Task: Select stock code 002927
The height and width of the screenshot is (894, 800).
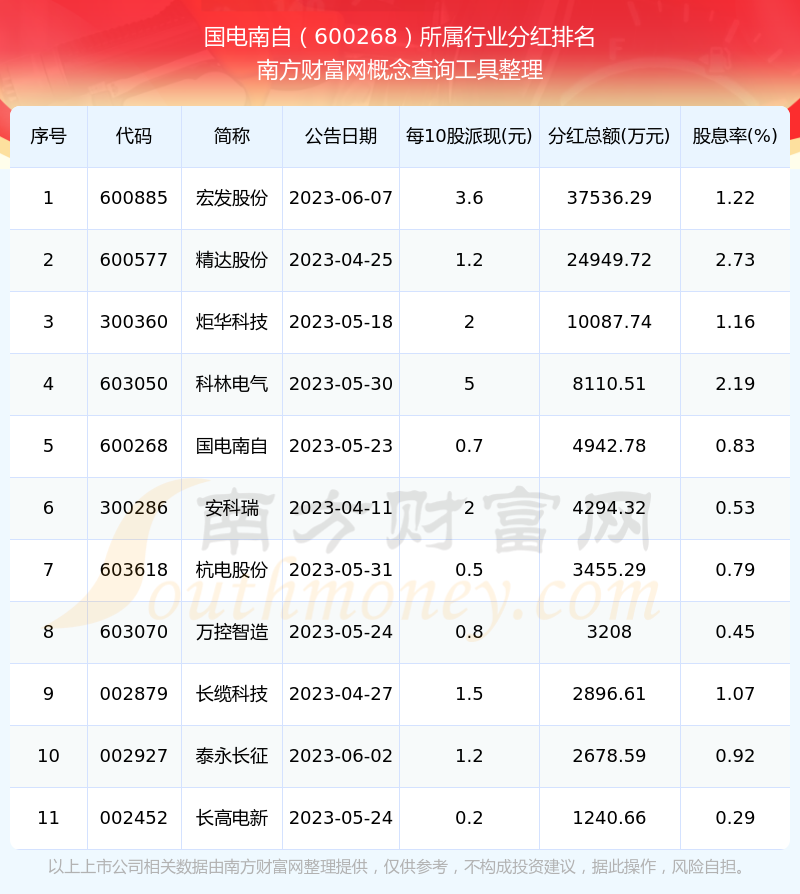Action: pyautogui.click(x=134, y=756)
